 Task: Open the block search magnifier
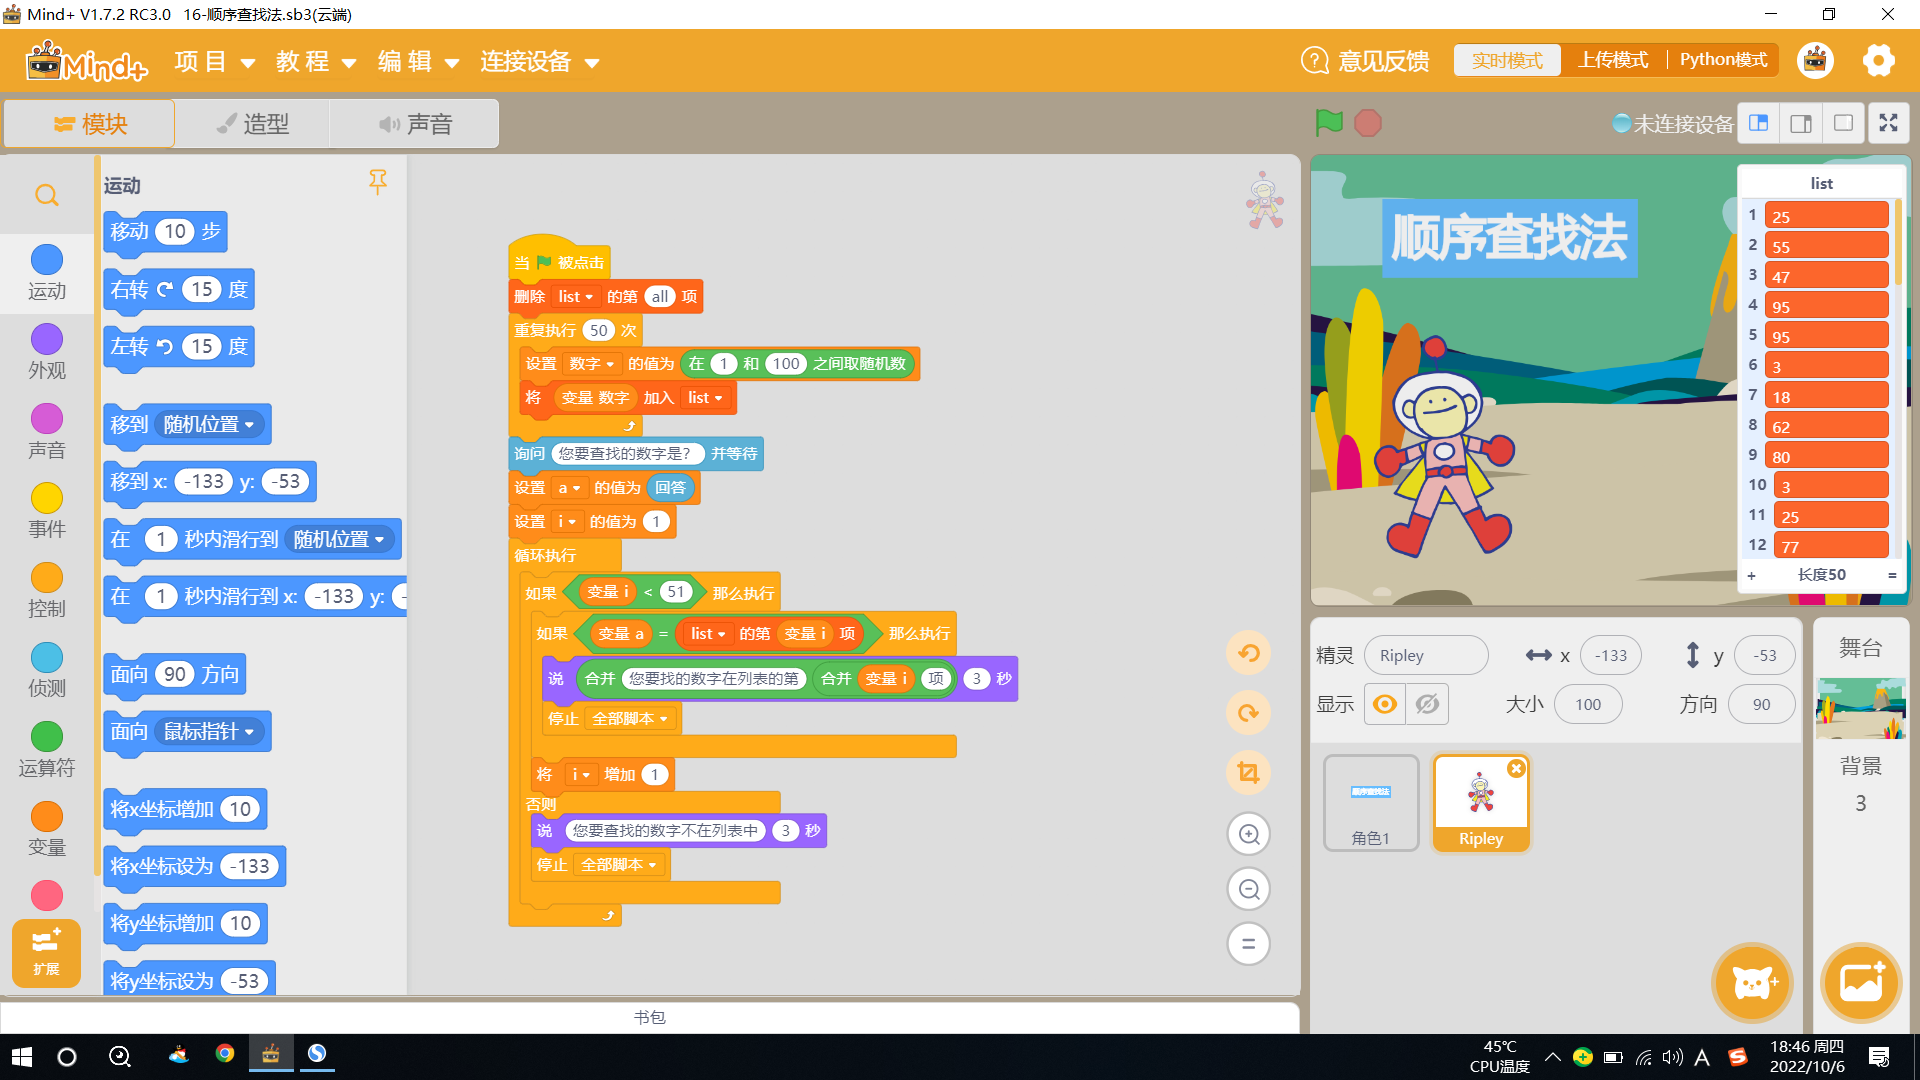click(47, 195)
